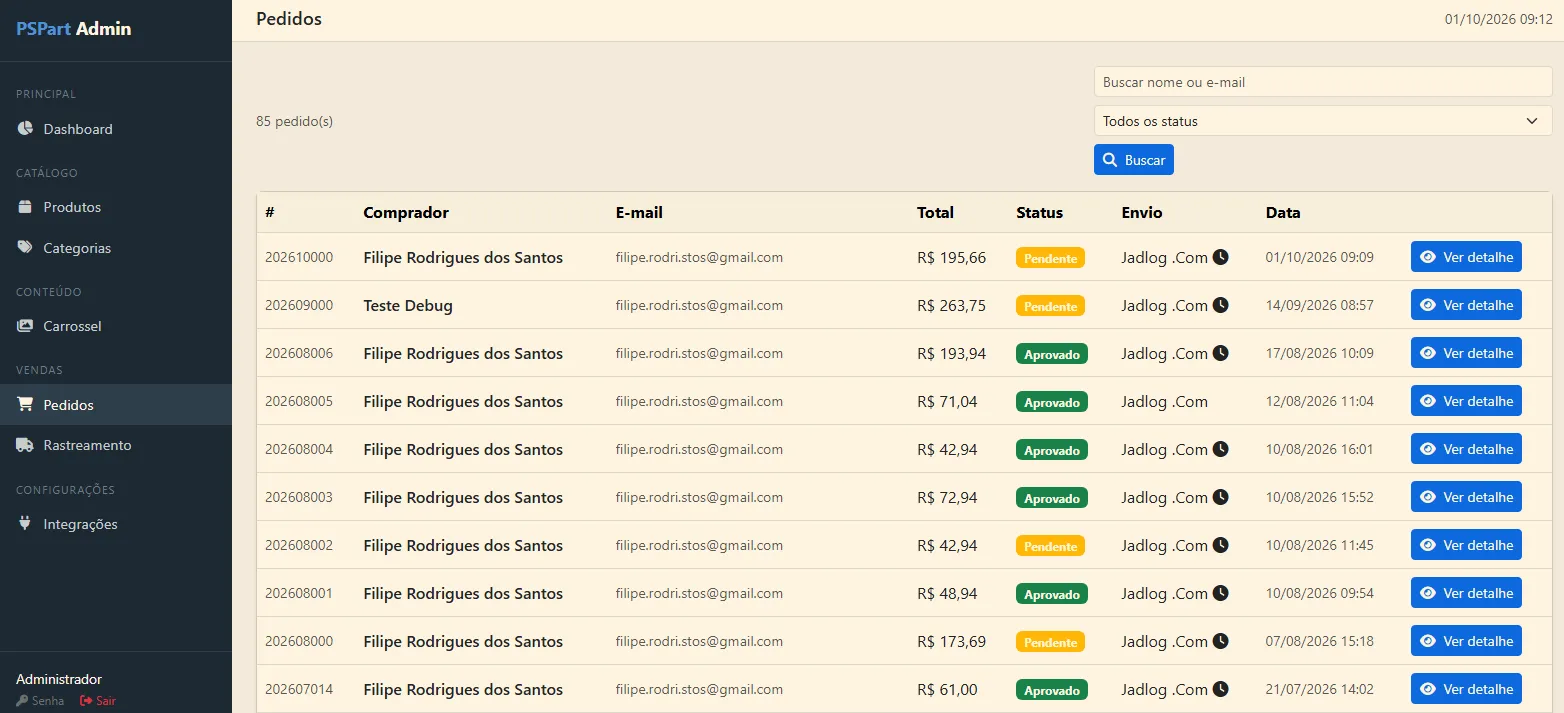Click Jadlog .Com in order 202608005 row
The width and height of the screenshot is (1564, 713).
pyautogui.click(x=1164, y=401)
